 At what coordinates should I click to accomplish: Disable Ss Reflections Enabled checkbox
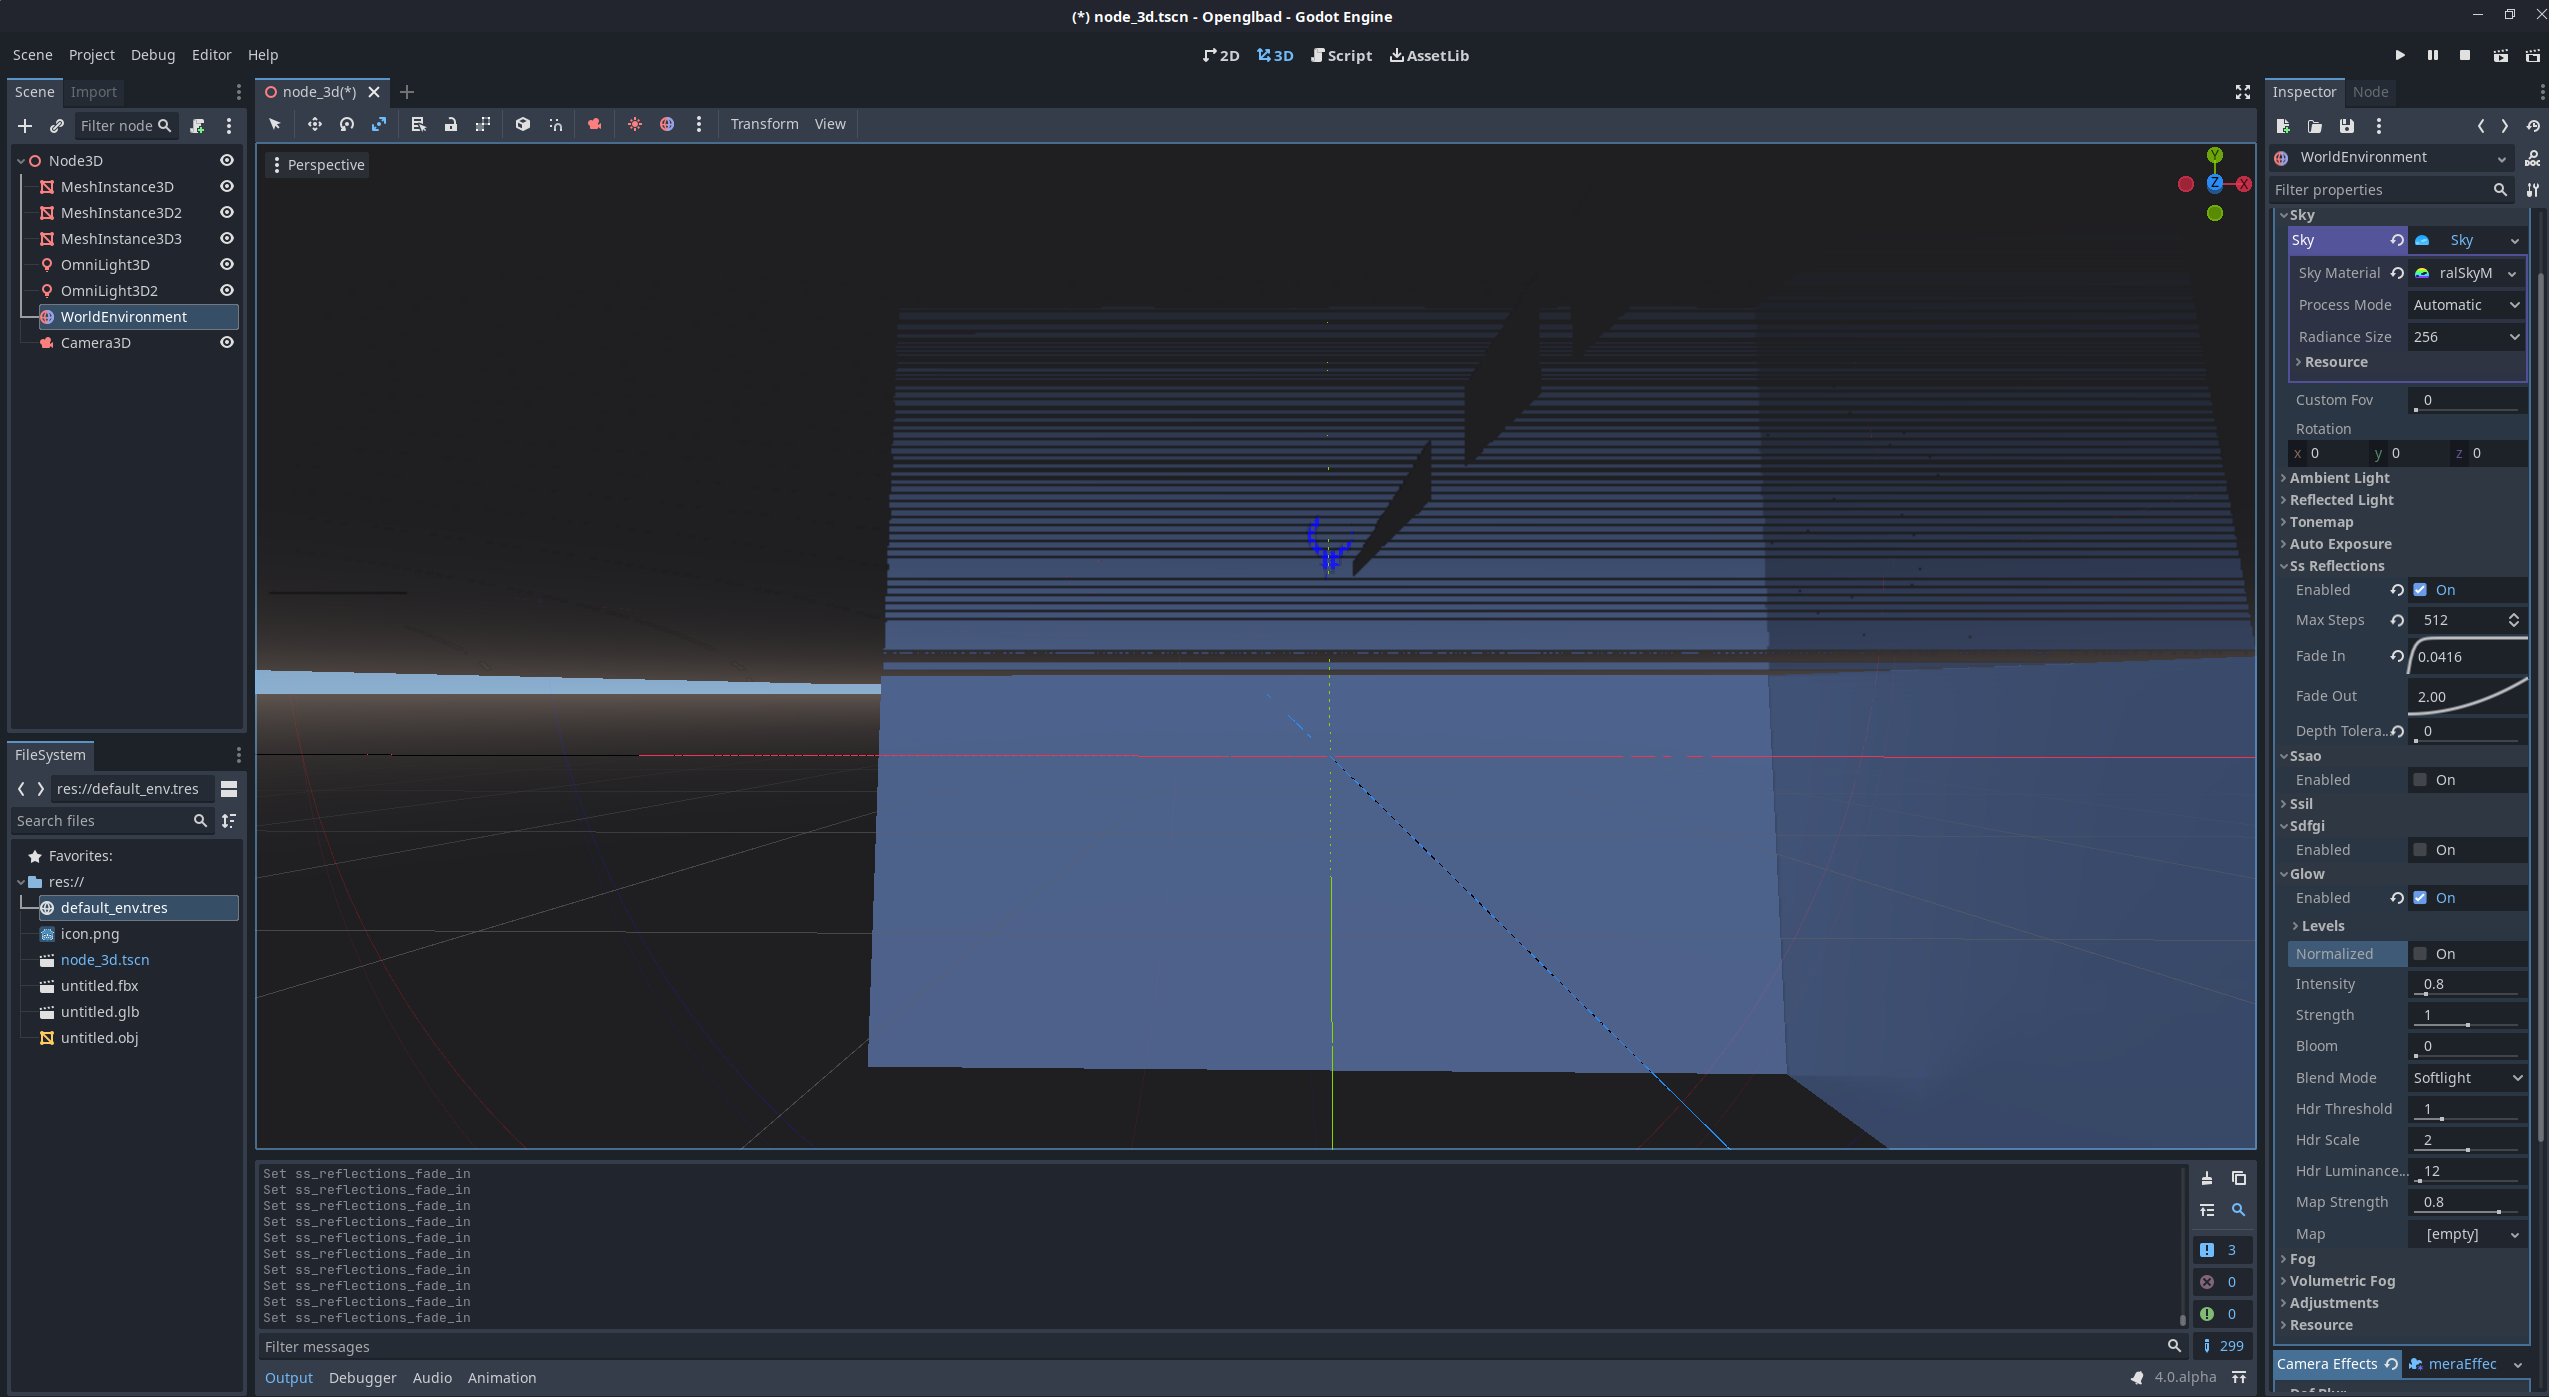pyautogui.click(x=2420, y=590)
